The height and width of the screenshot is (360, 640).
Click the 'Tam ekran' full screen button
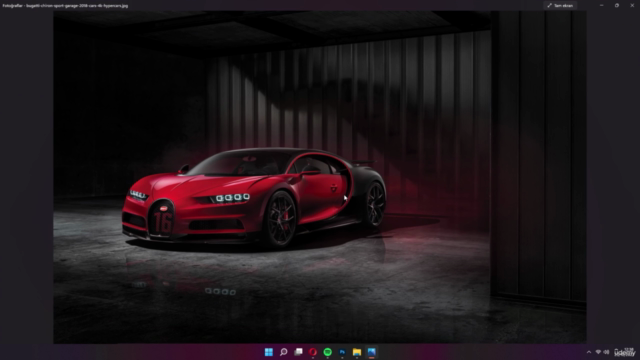[560, 5]
